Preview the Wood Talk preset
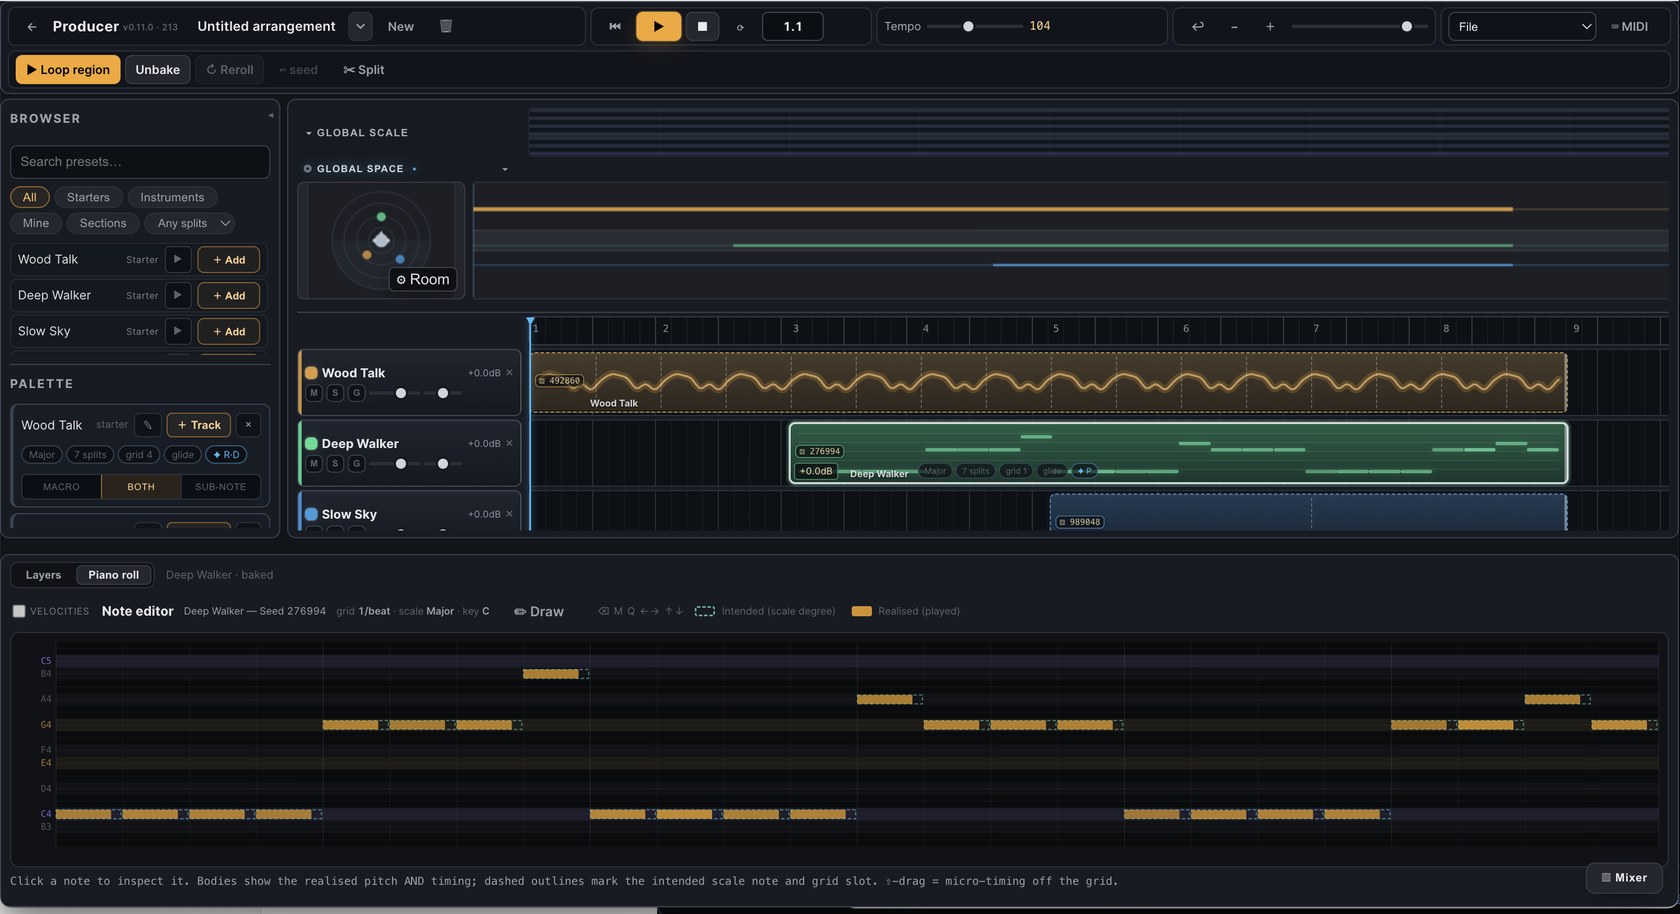Viewport: 1680px width, 914px height. (x=177, y=260)
